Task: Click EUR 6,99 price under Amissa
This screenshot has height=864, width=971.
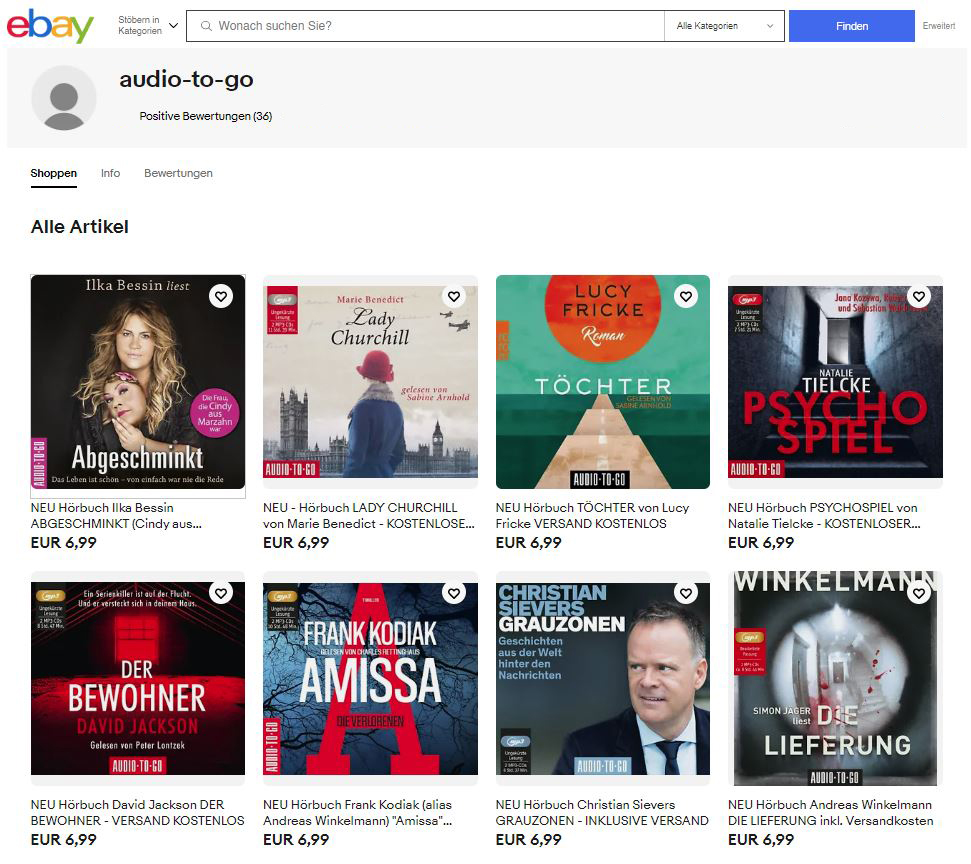Action: click(x=296, y=840)
